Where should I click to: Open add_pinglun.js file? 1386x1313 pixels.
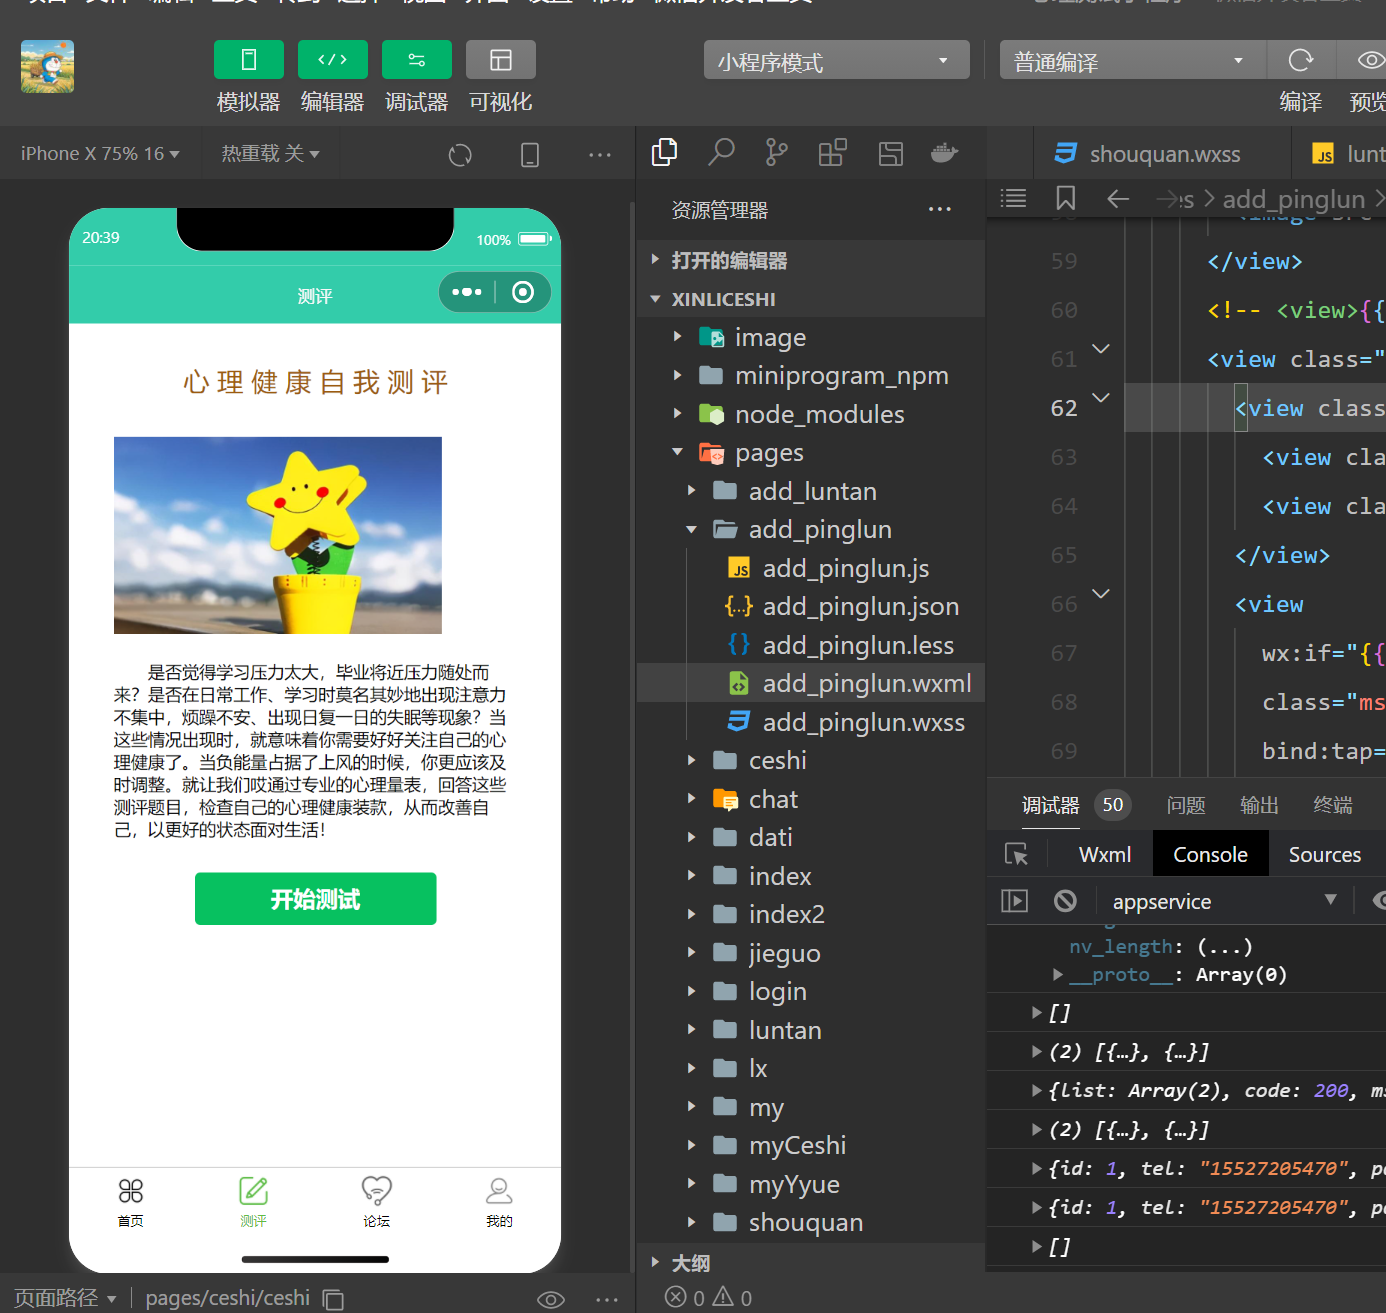[x=811, y=568]
